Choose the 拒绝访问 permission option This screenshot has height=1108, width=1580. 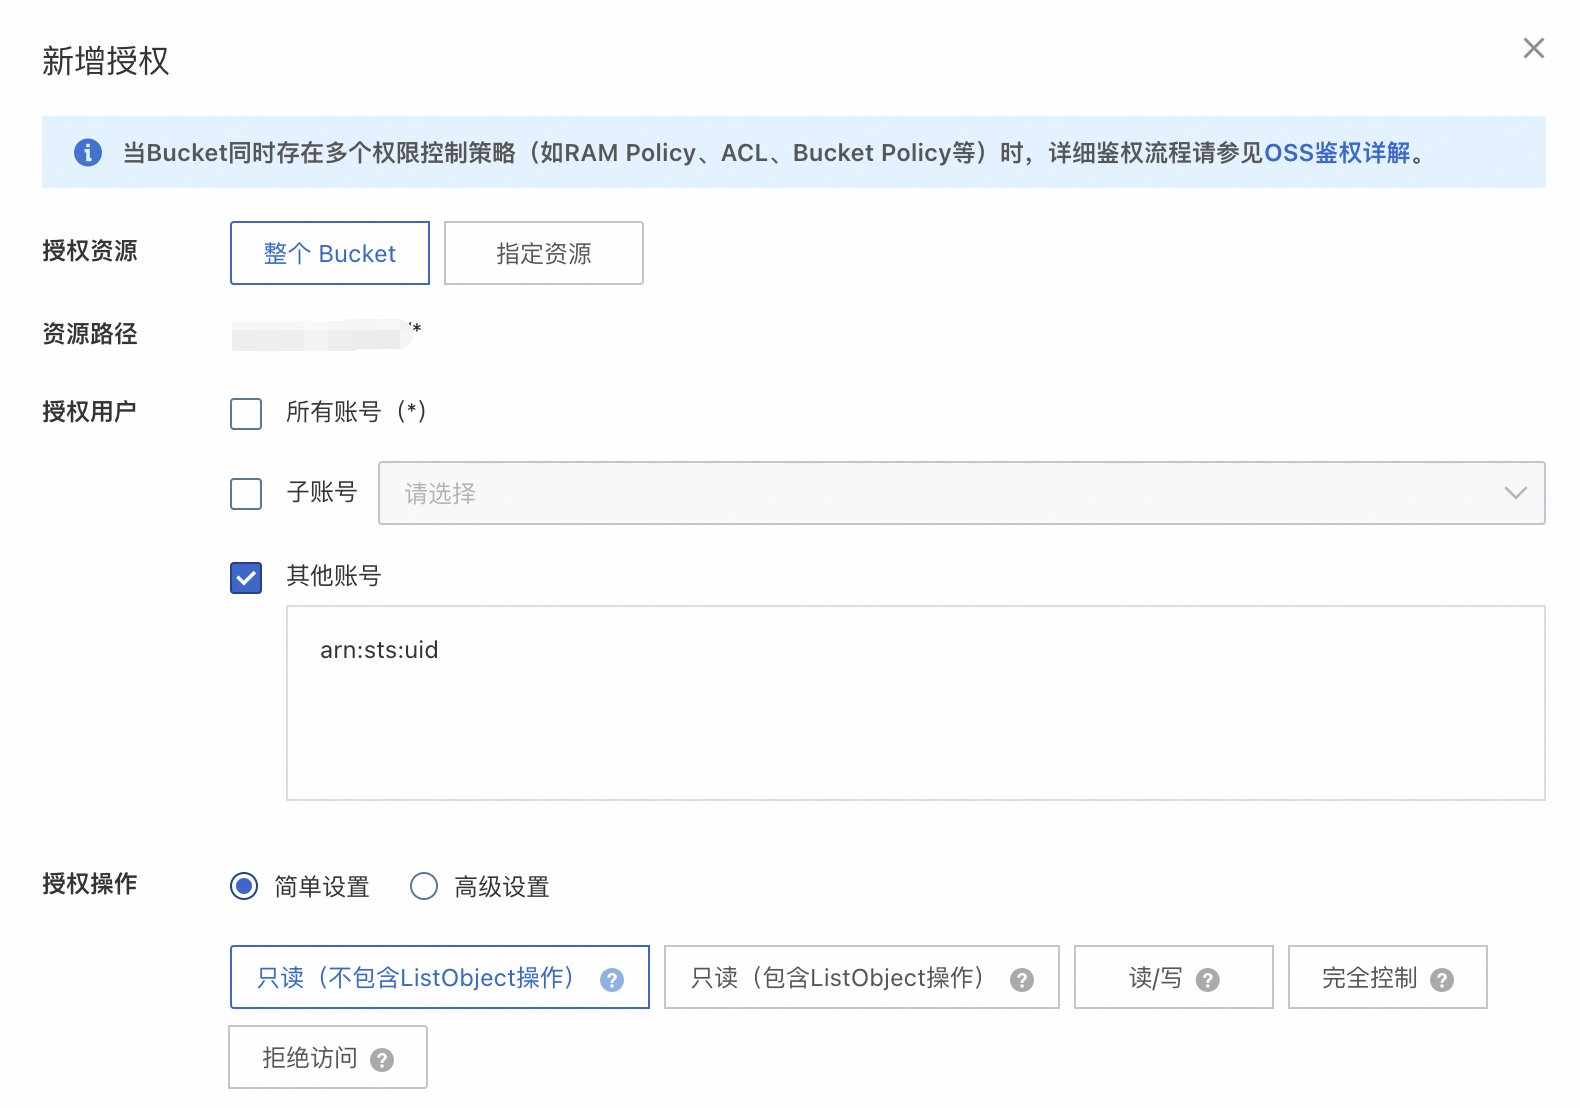click(328, 1057)
